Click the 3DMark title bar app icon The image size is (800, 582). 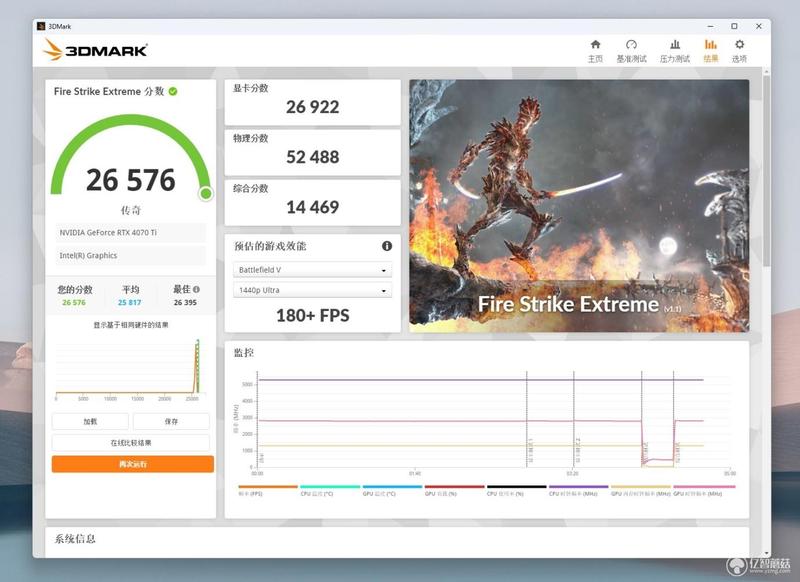41,26
